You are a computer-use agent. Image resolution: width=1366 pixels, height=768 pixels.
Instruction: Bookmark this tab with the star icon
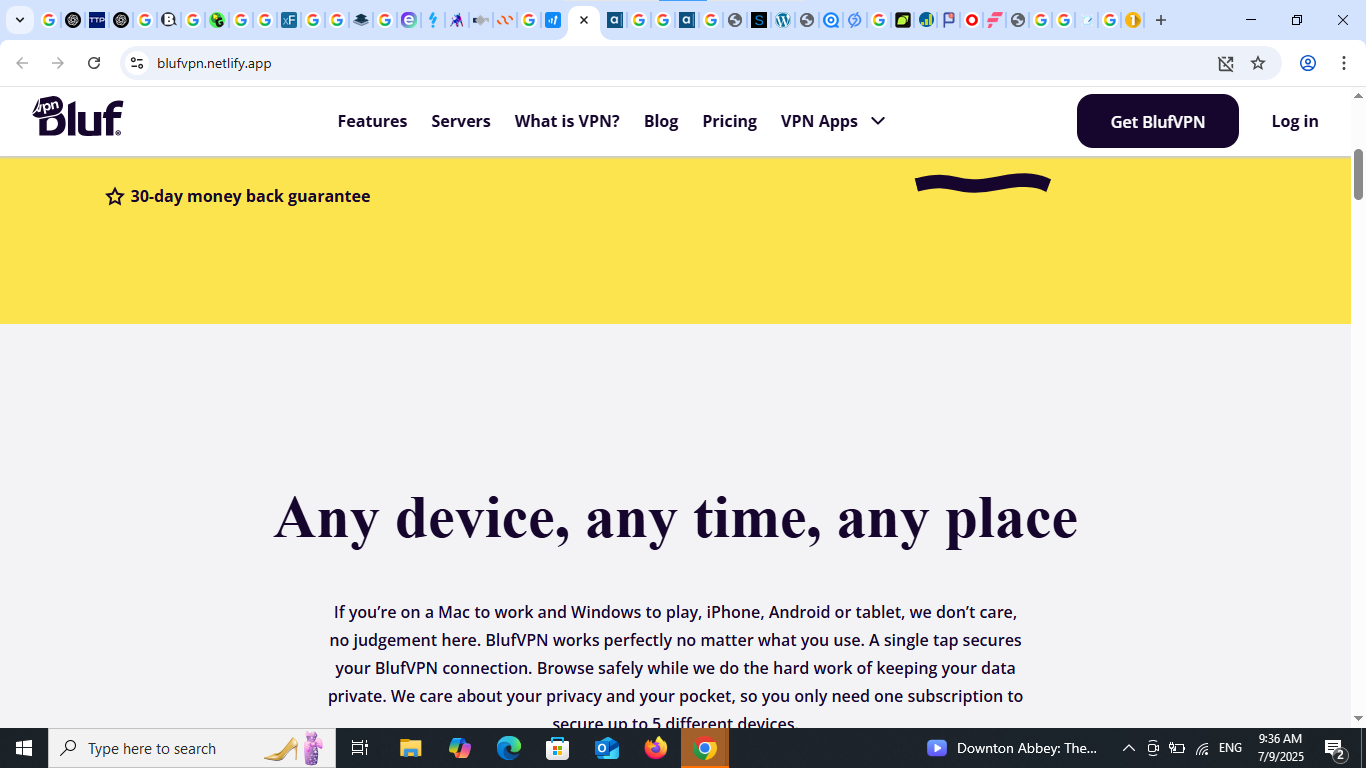[x=1258, y=63]
